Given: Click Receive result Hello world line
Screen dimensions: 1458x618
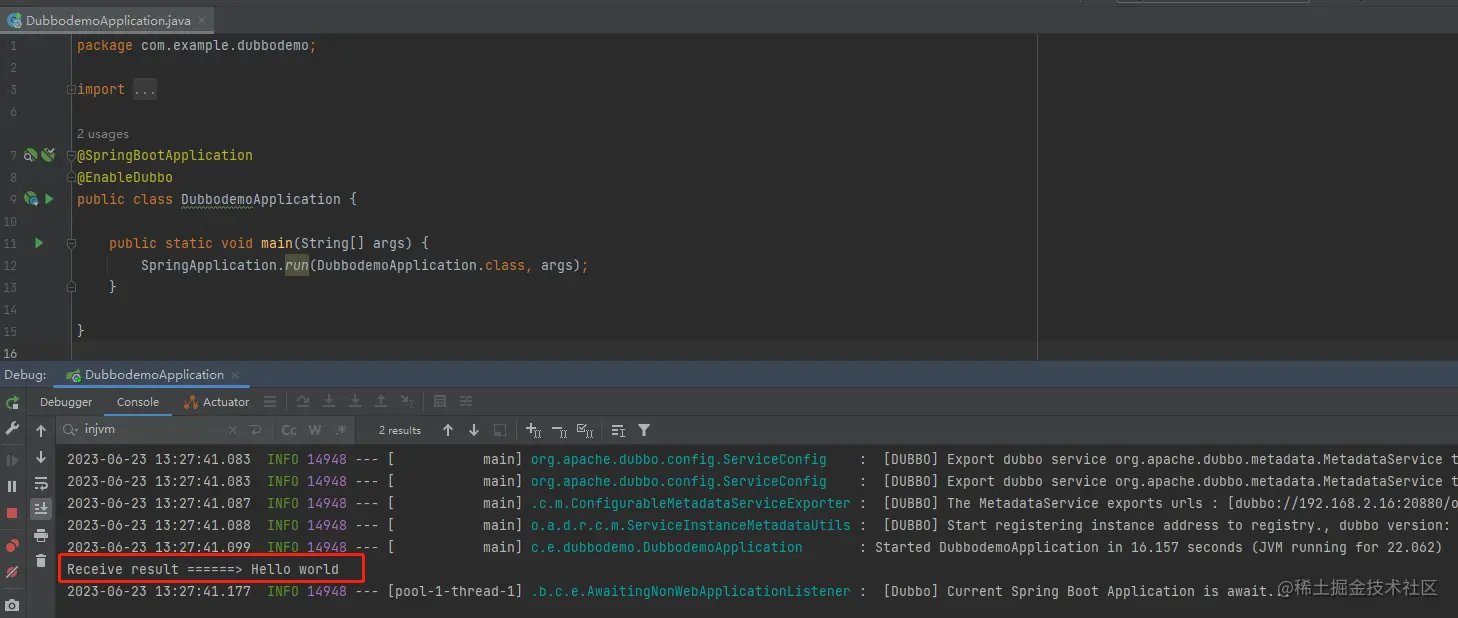Looking at the screenshot, I should click(x=203, y=569).
